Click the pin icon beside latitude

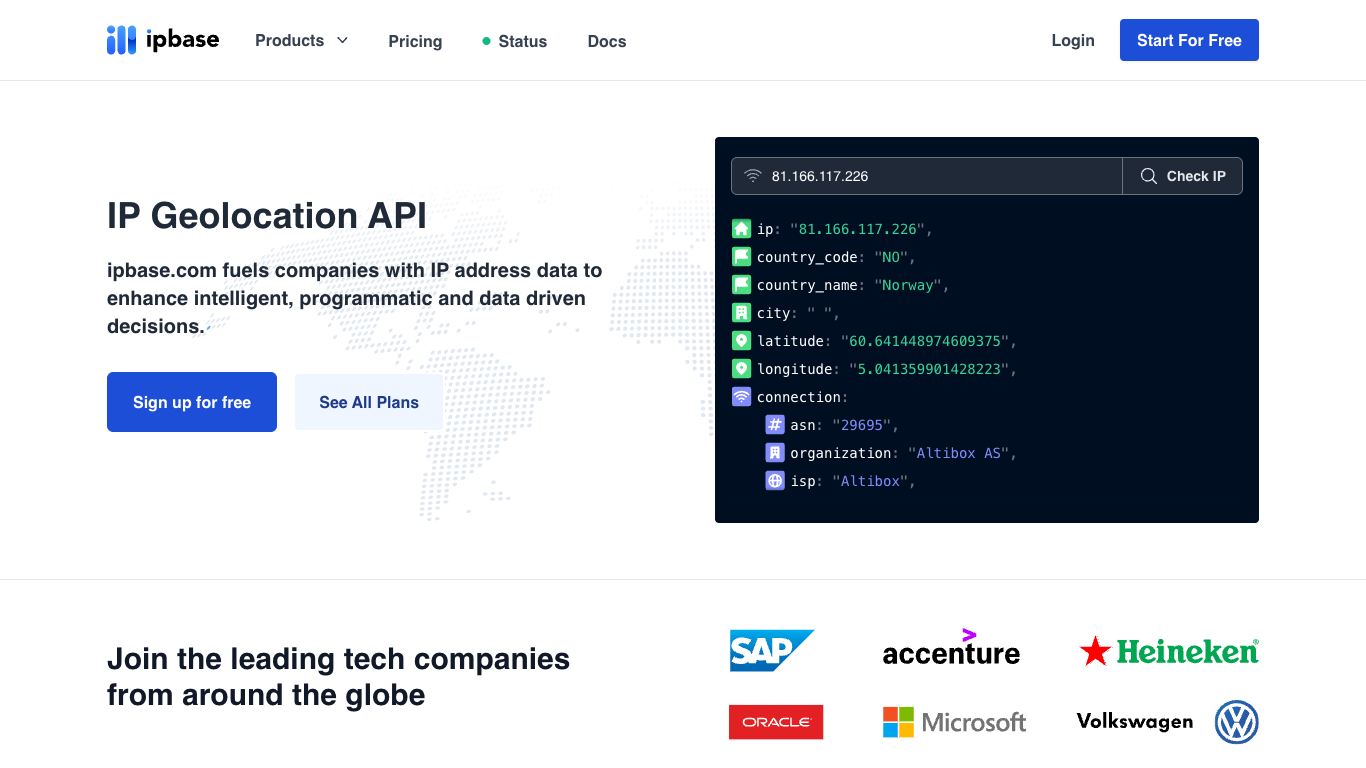coord(741,341)
